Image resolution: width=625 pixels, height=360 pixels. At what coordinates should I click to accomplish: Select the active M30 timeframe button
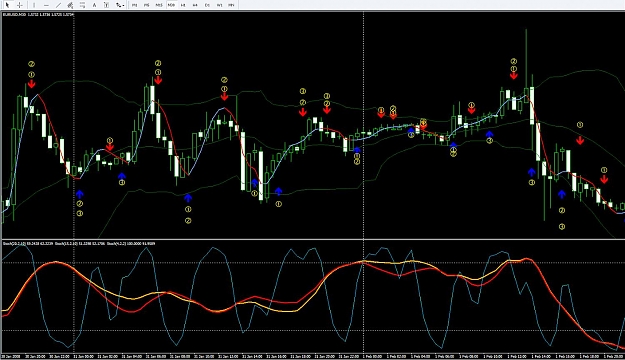(x=171, y=5)
